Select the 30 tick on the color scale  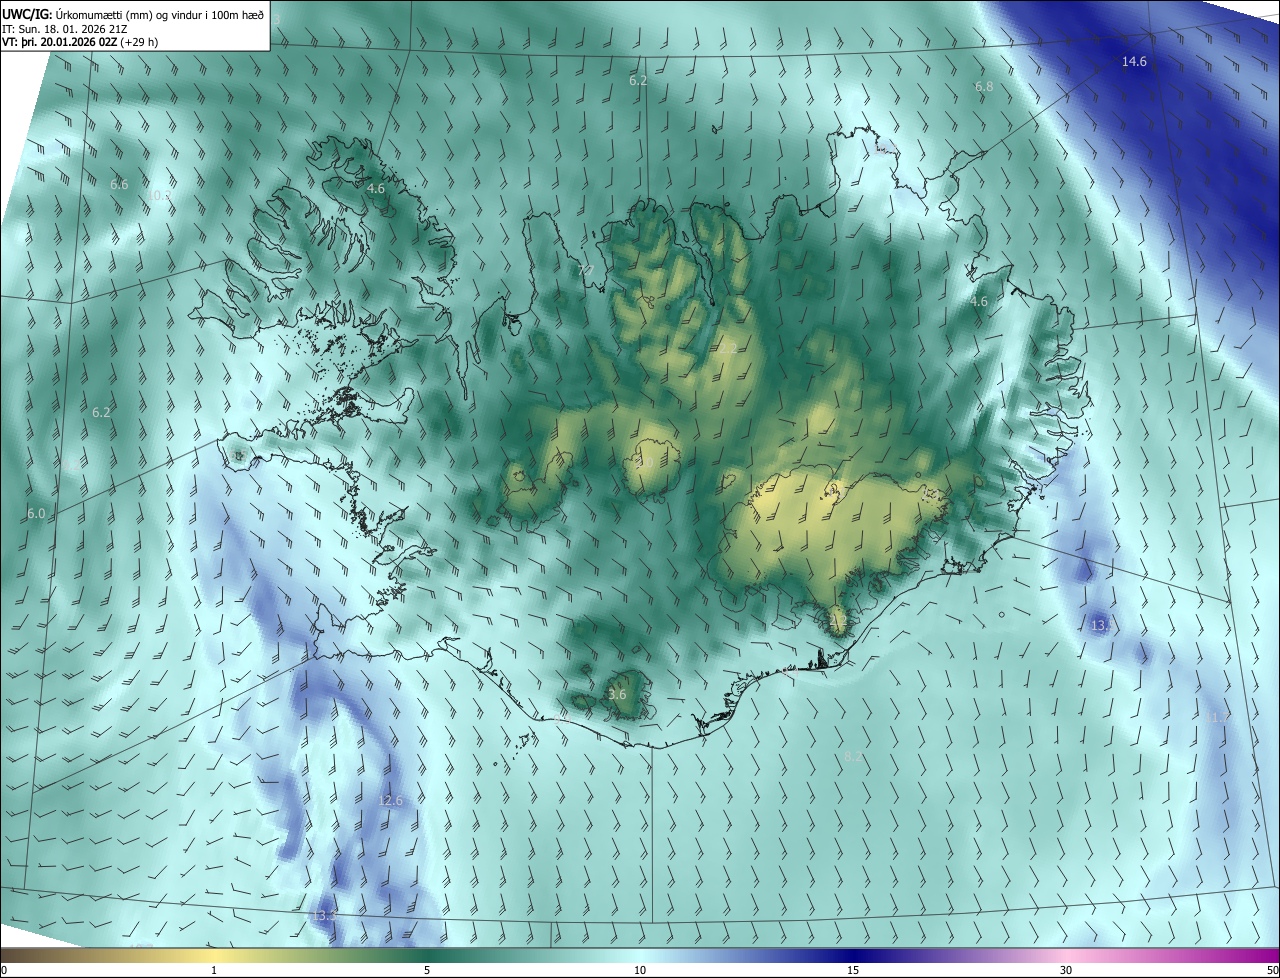coord(1066,970)
